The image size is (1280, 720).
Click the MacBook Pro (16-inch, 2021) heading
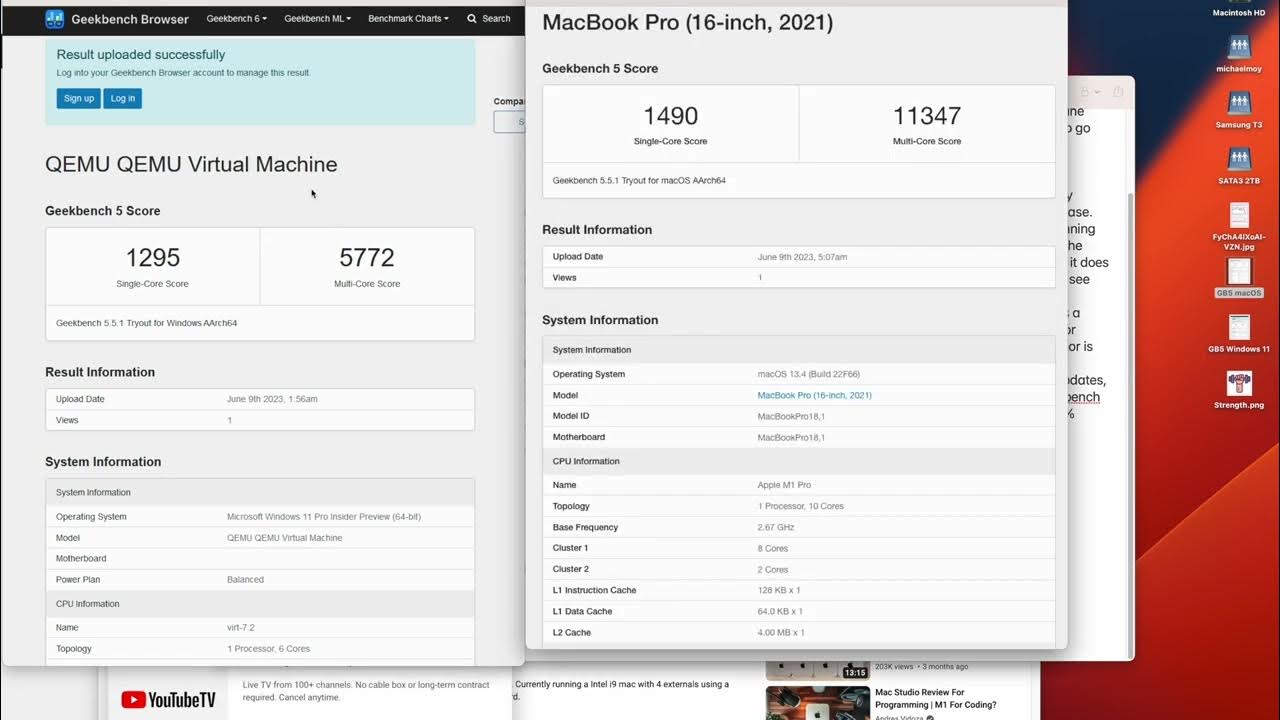687,22
